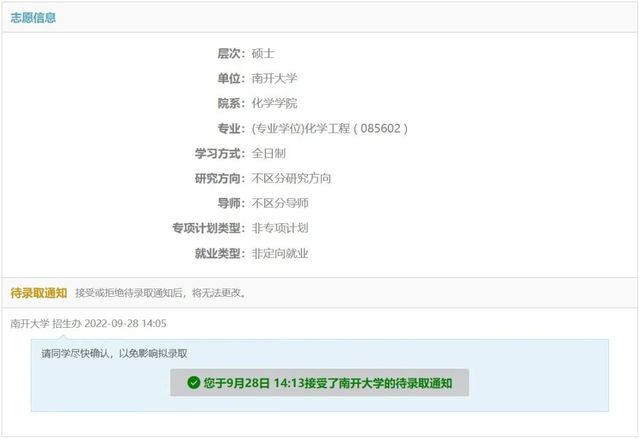Click the 不区分导师 advisor value
639x439 pixels.
tap(280, 203)
